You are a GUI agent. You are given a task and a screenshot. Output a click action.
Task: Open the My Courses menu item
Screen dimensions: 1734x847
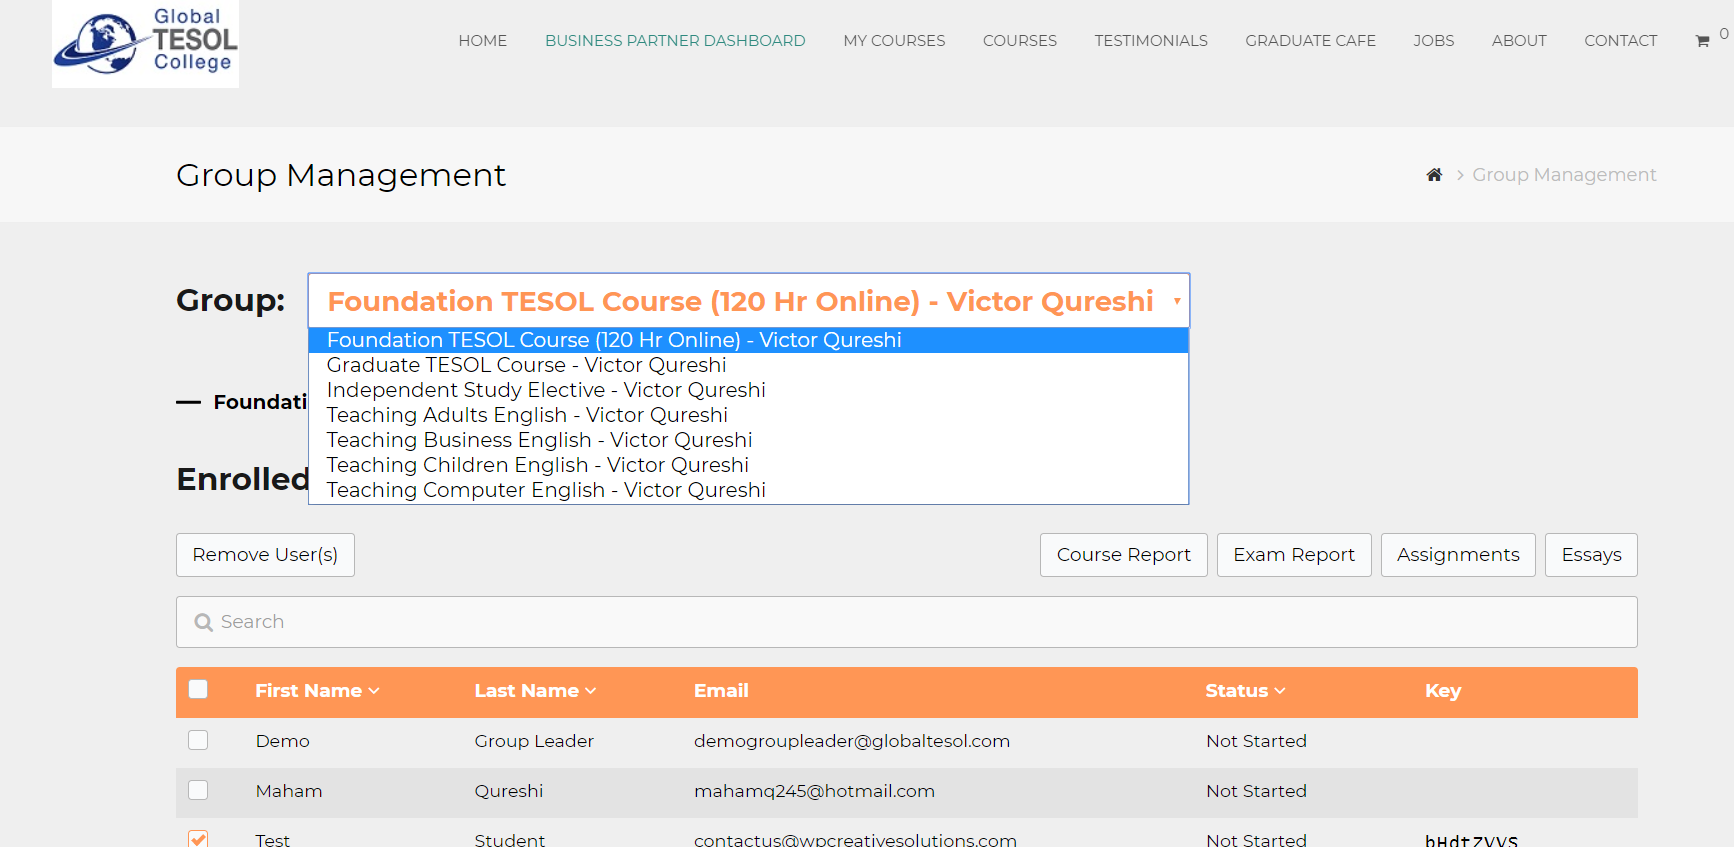click(x=893, y=41)
